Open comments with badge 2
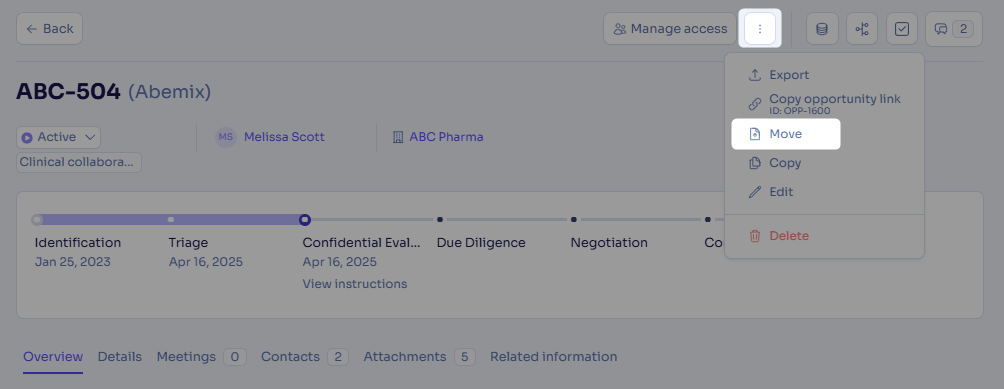This screenshot has width=1004, height=389. 953,29
